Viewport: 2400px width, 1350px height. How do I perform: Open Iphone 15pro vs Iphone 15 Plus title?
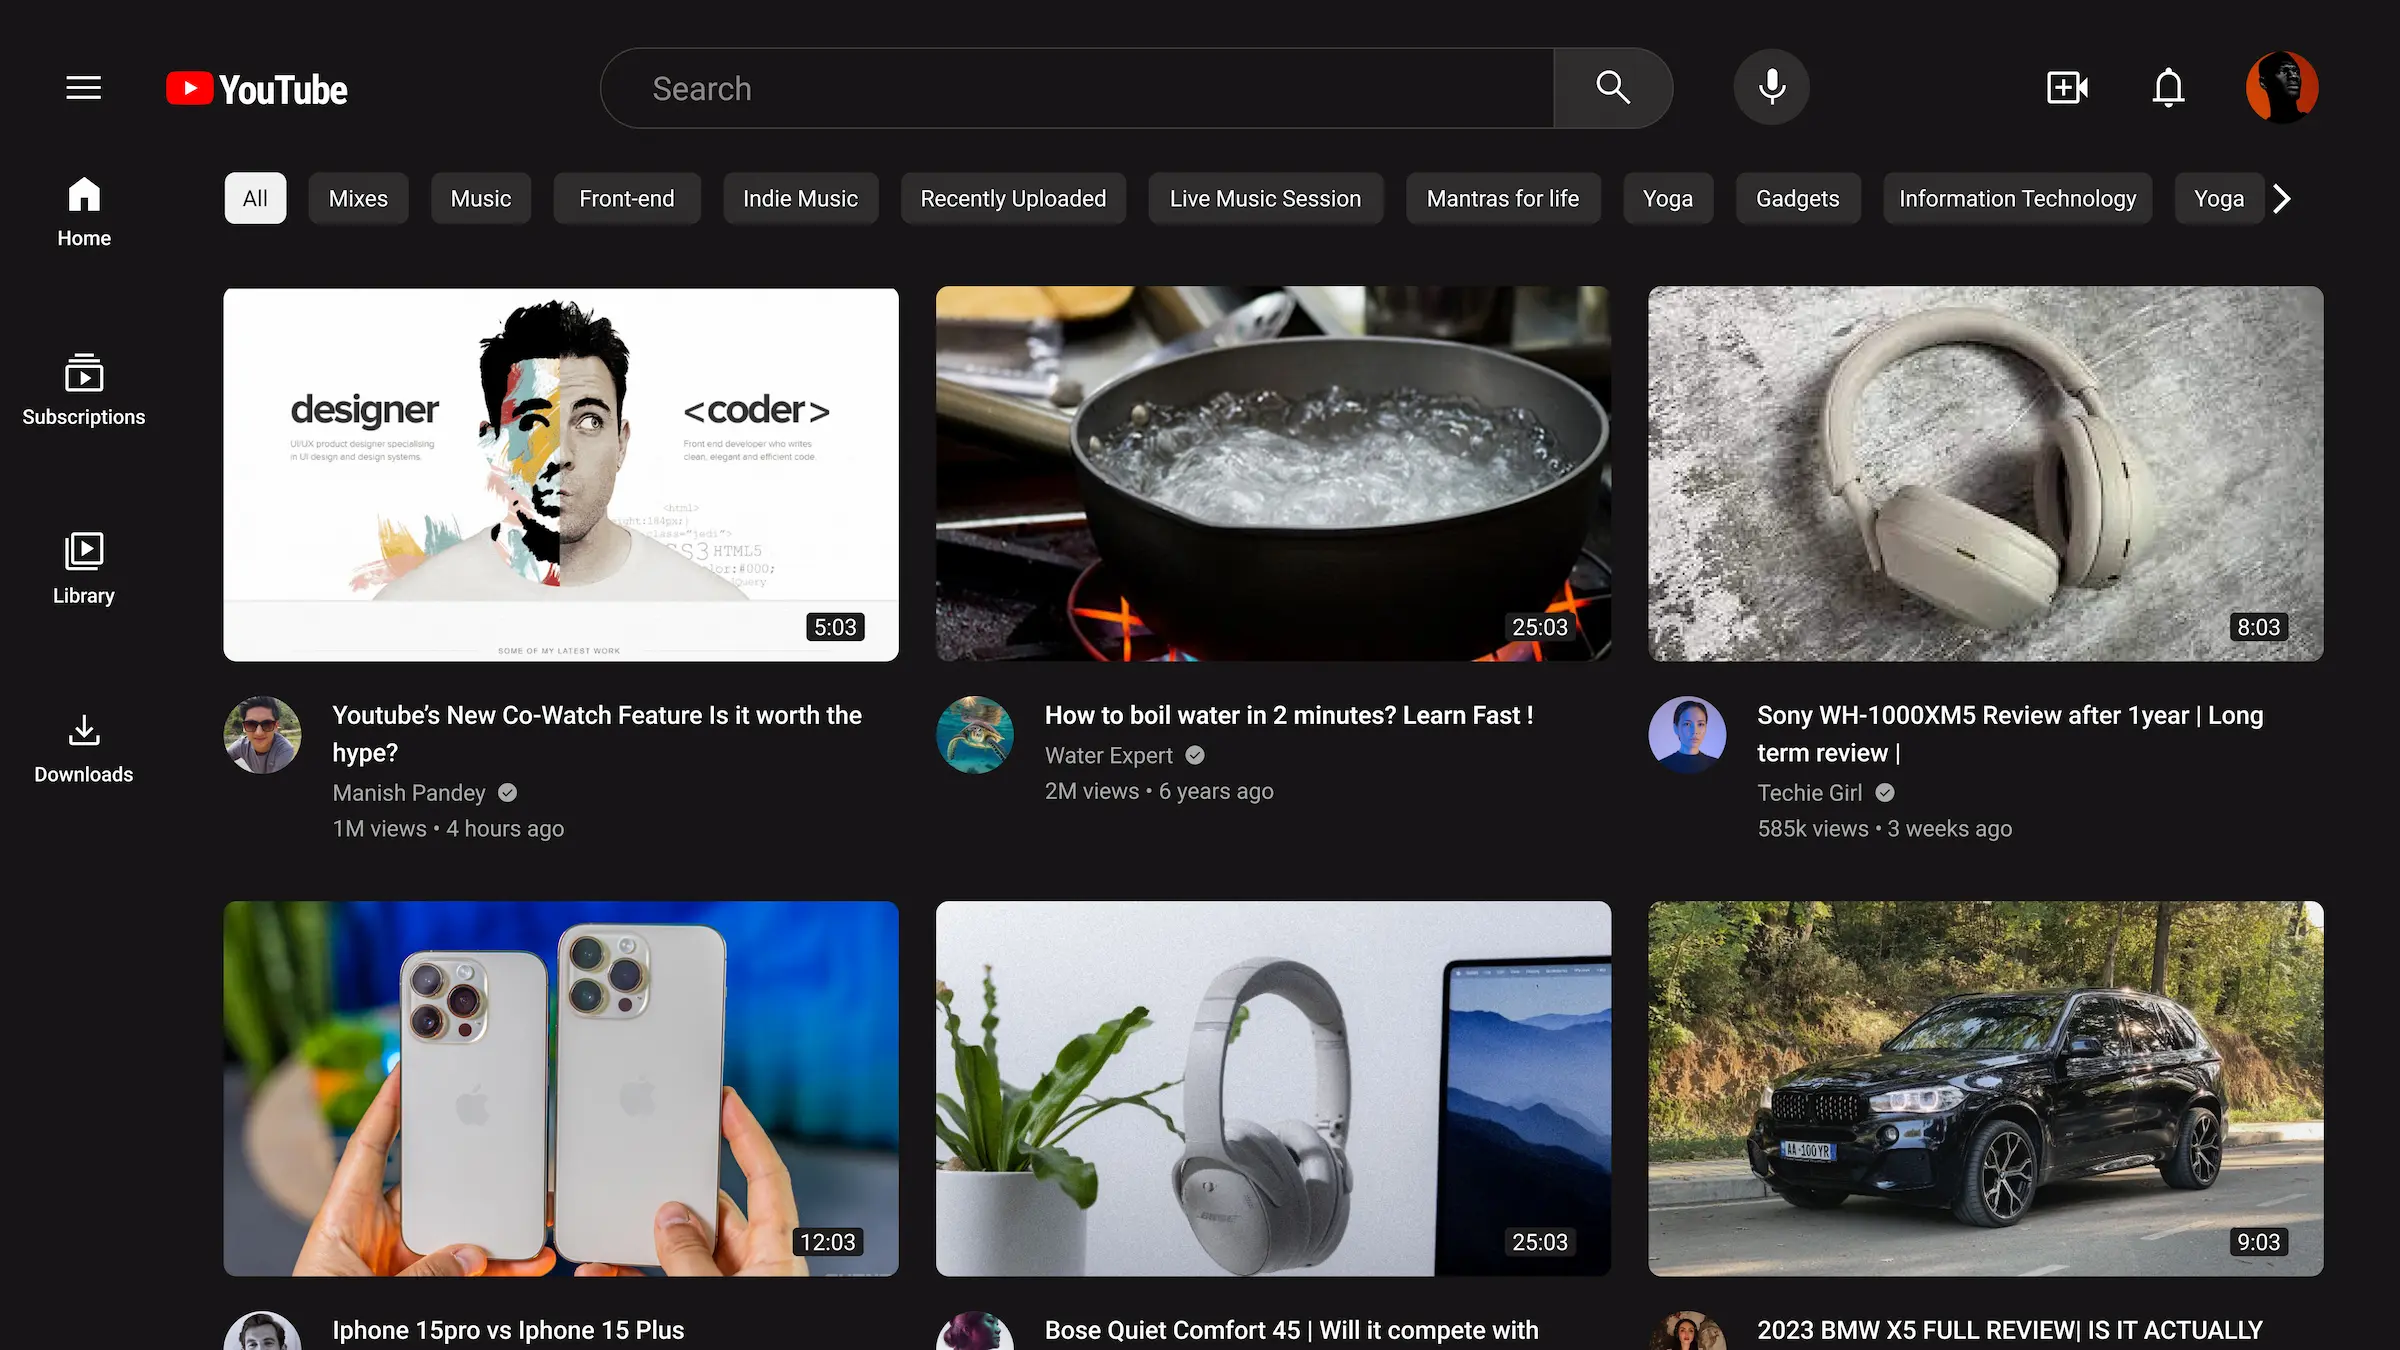508,1330
